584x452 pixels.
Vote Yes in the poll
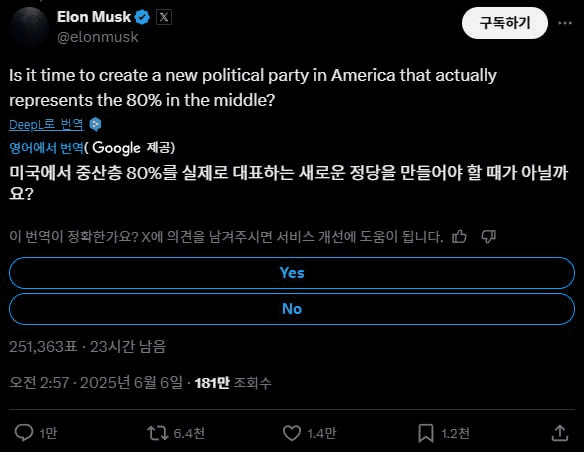point(292,273)
